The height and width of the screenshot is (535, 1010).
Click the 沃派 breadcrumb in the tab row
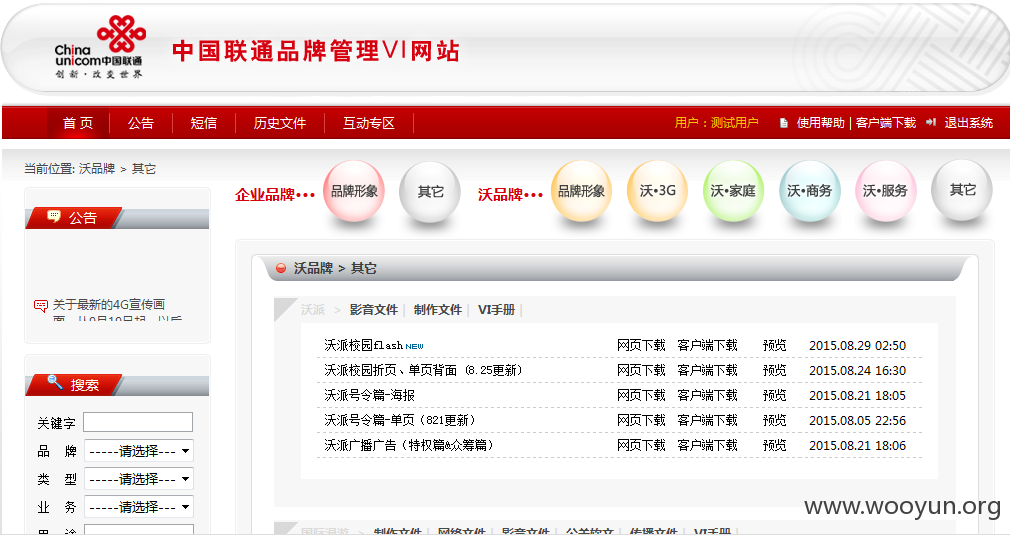pyautogui.click(x=313, y=310)
